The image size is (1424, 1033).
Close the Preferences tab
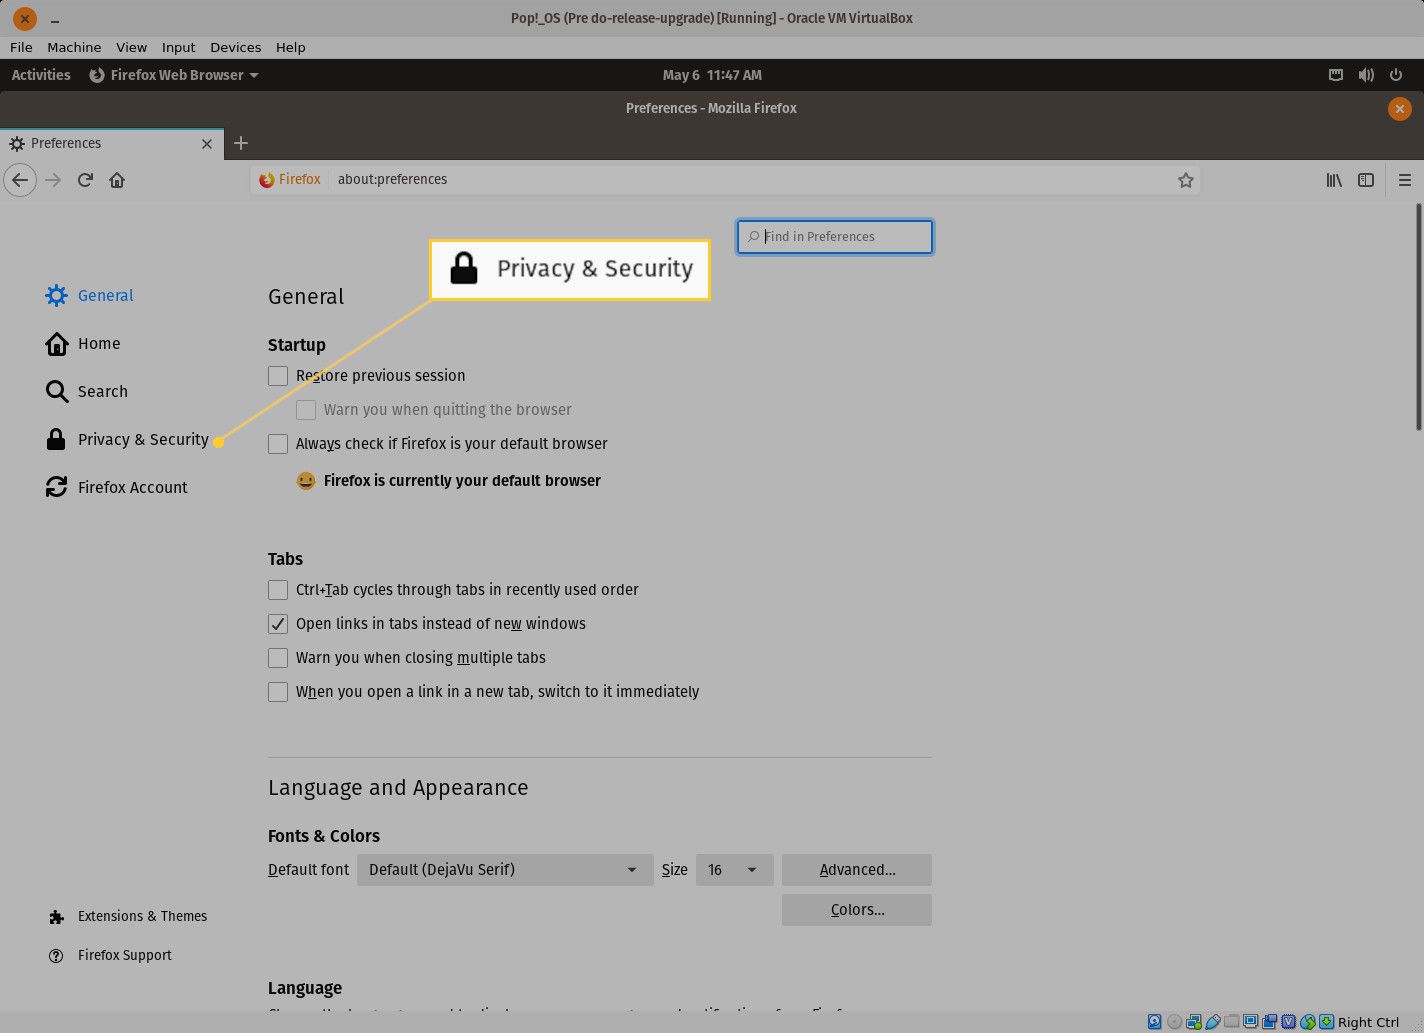click(207, 144)
